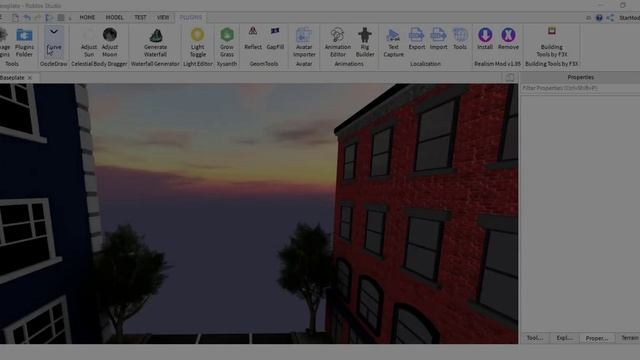Open the Animation Editor
Image resolution: width=640 pixels, height=360 pixels.
(x=338, y=42)
